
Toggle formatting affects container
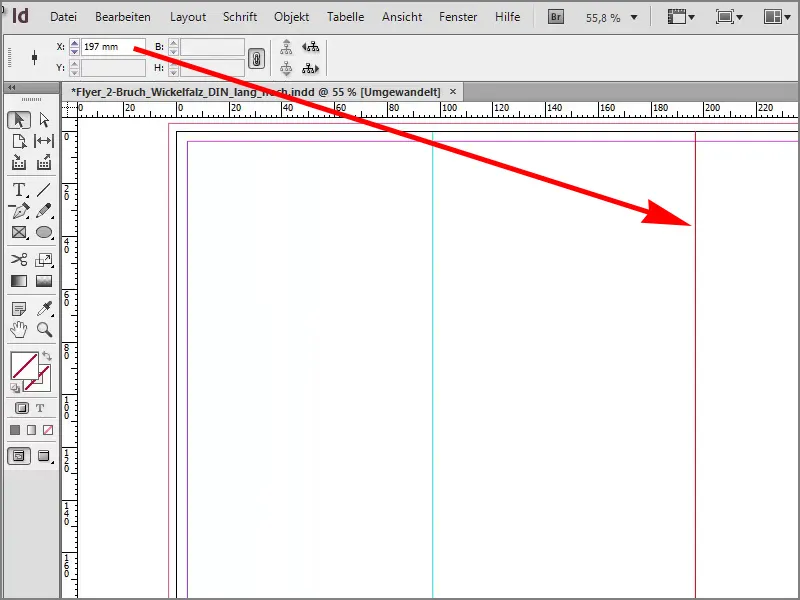21,408
